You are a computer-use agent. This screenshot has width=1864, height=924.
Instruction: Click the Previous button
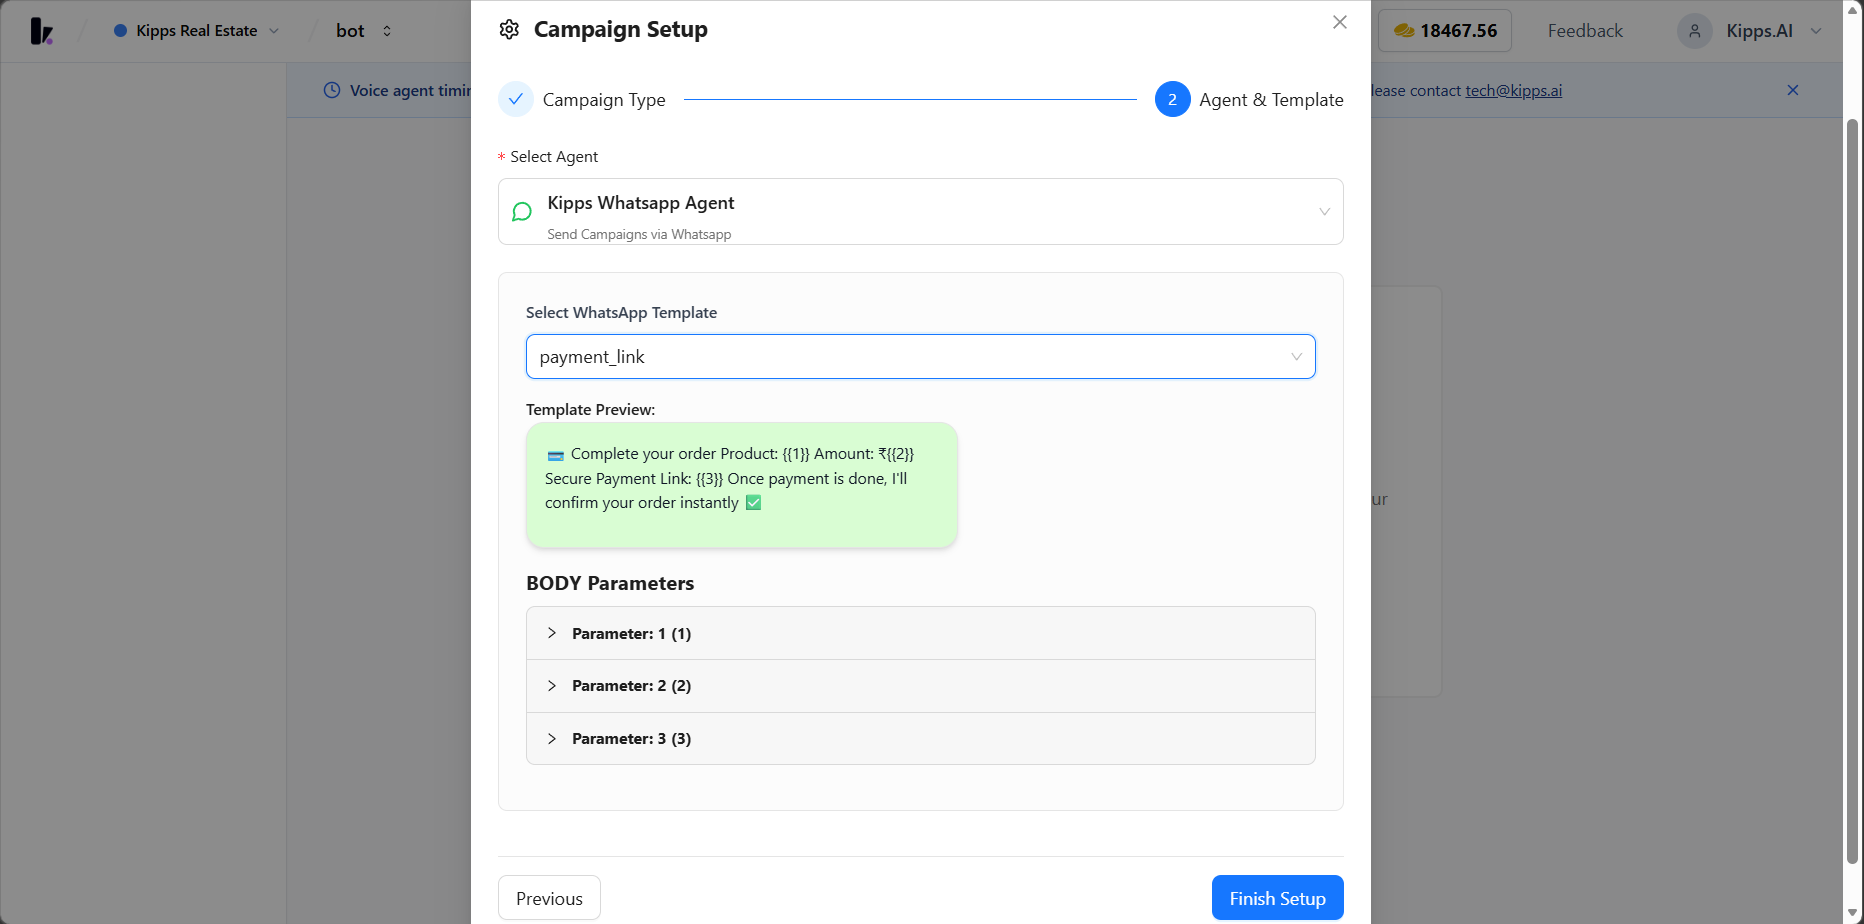(549, 898)
